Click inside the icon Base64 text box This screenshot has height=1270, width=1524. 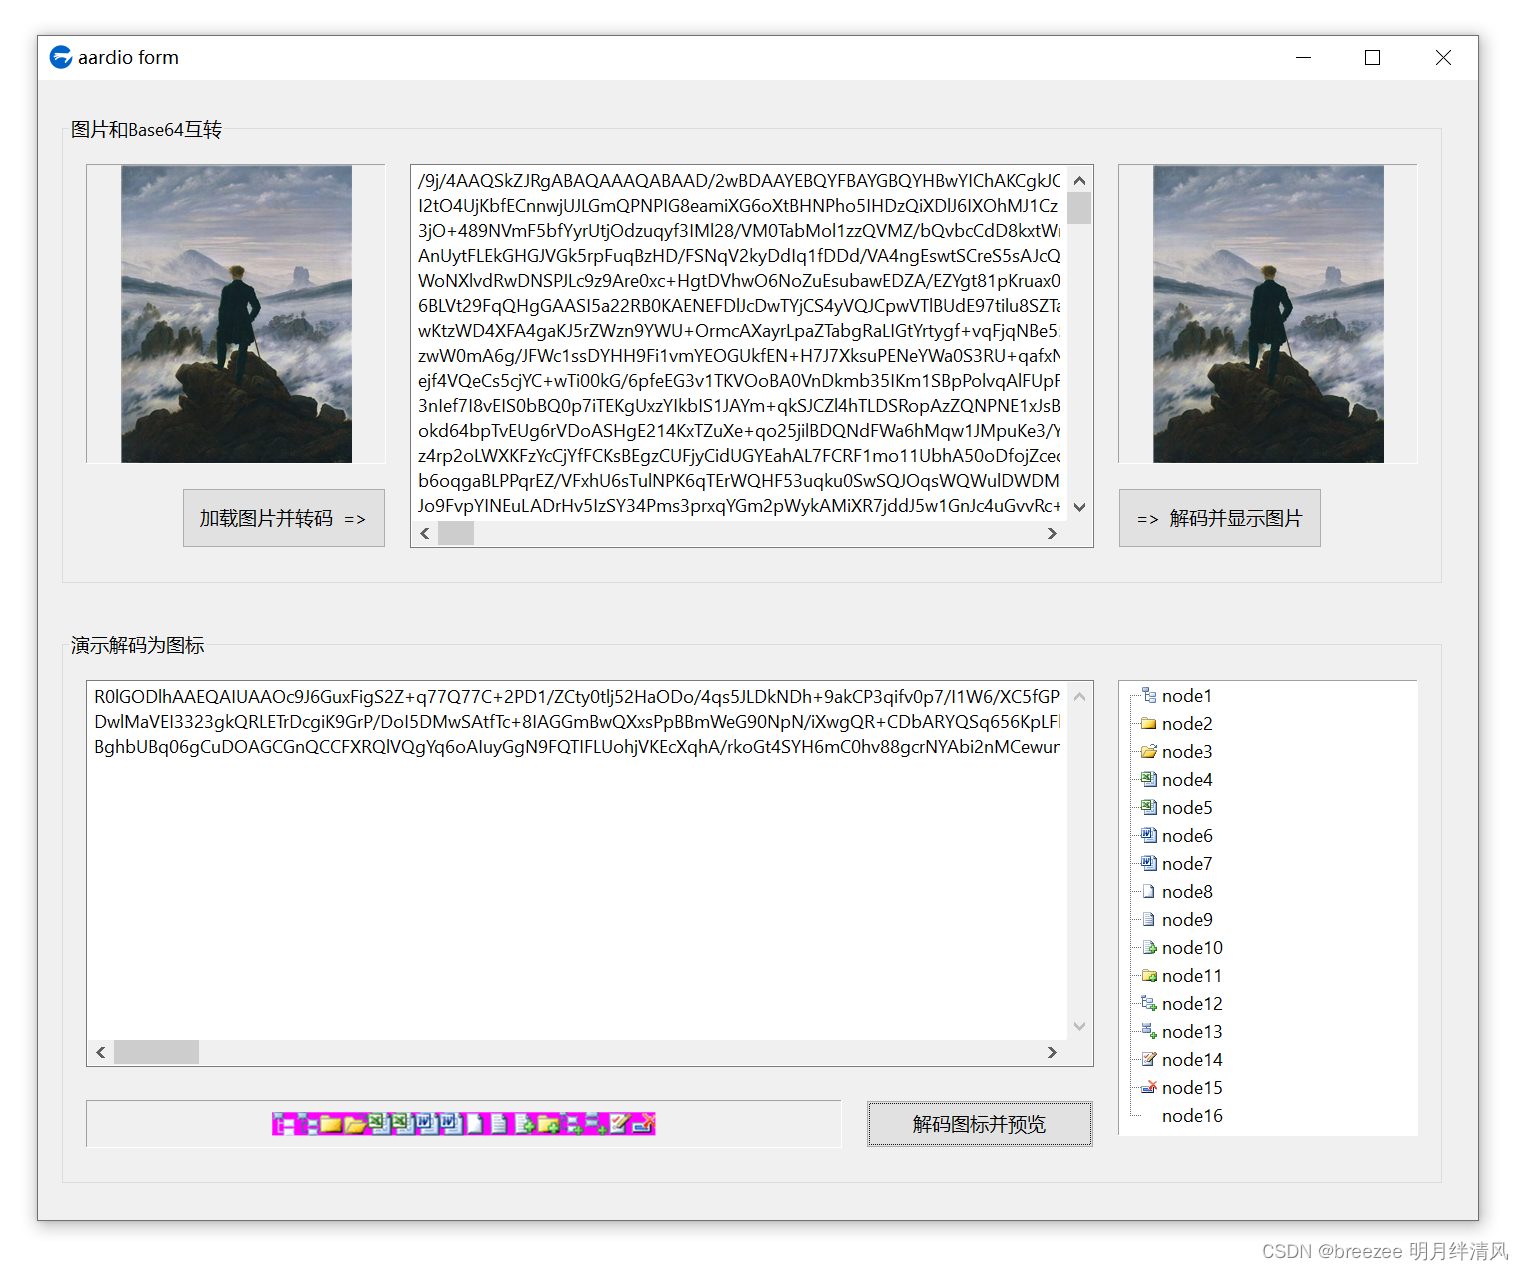(x=577, y=860)
